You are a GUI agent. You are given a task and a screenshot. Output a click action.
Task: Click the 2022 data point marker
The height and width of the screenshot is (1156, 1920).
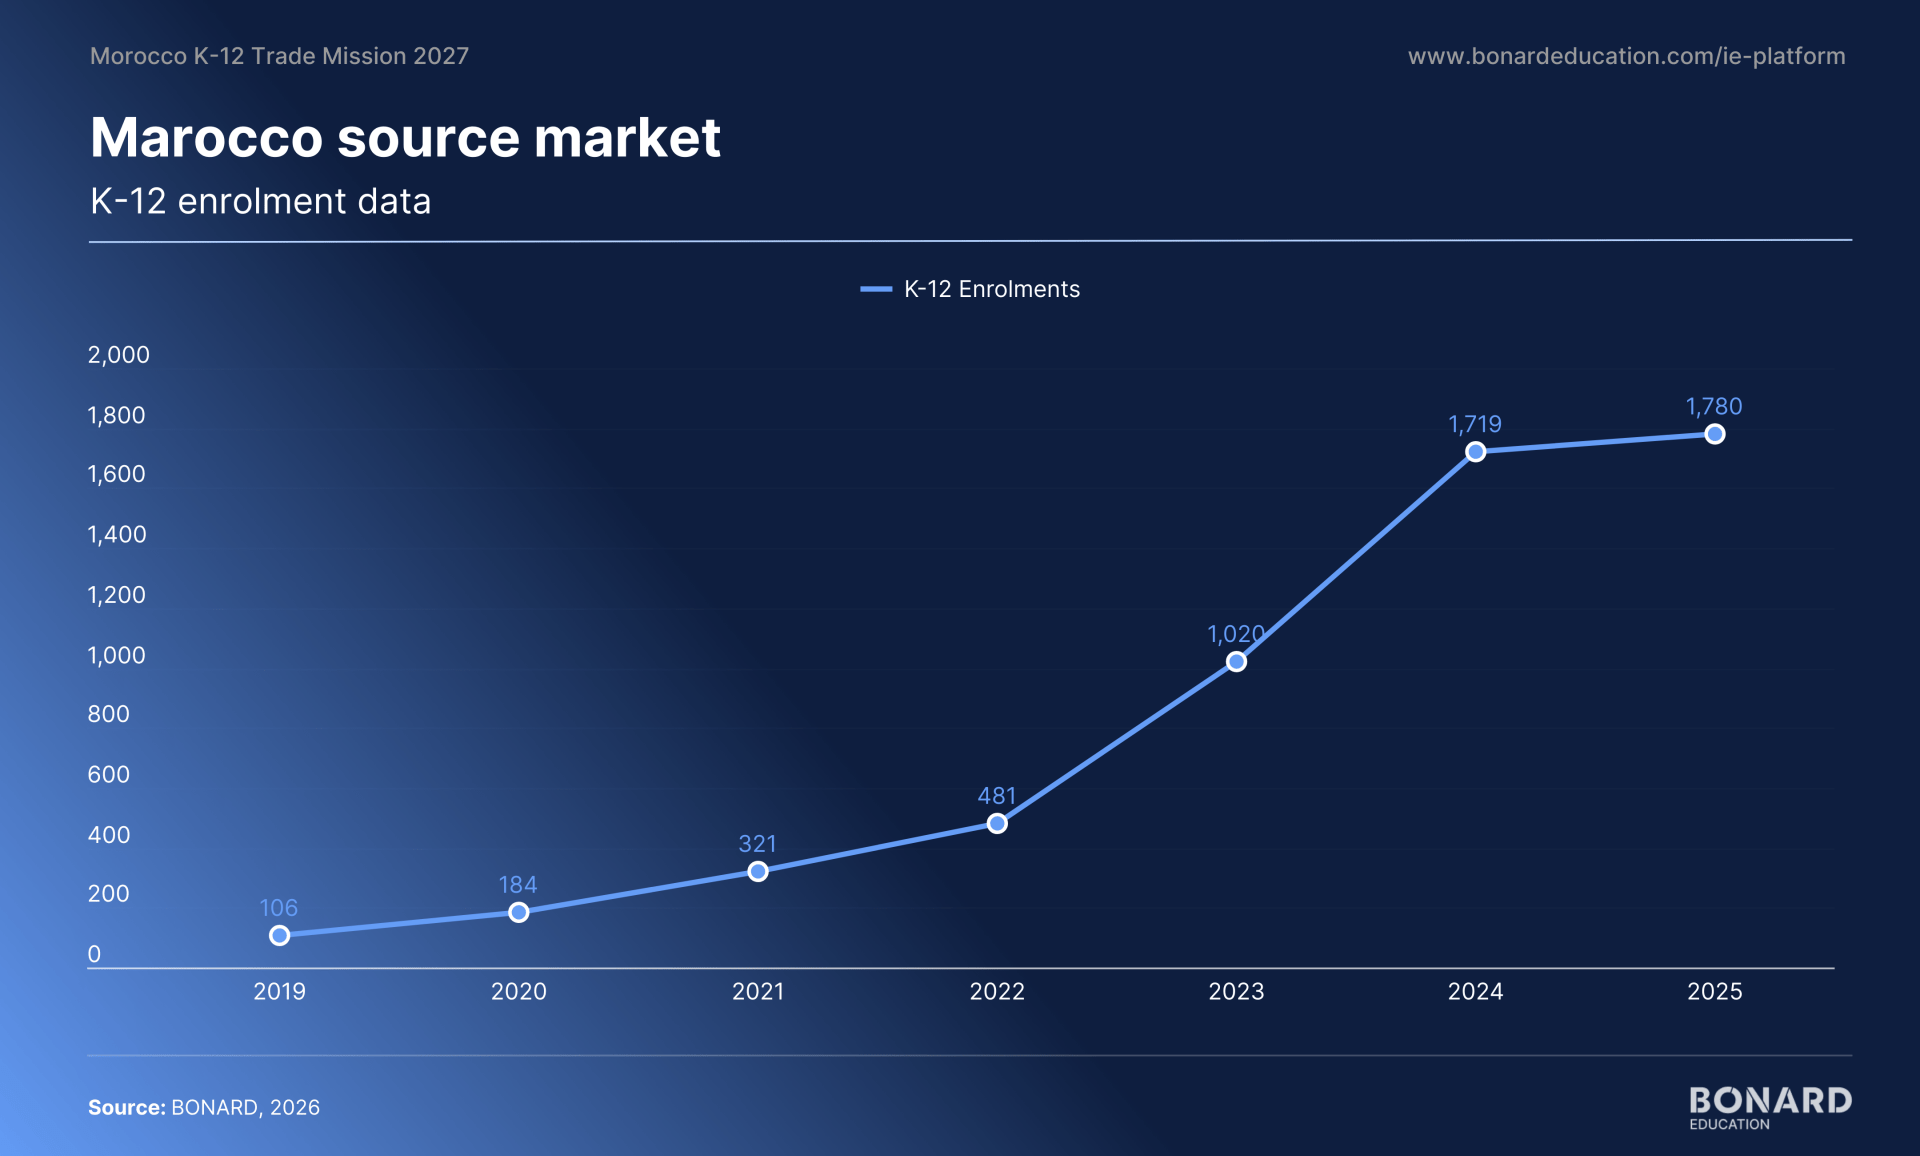coord(997,823)
